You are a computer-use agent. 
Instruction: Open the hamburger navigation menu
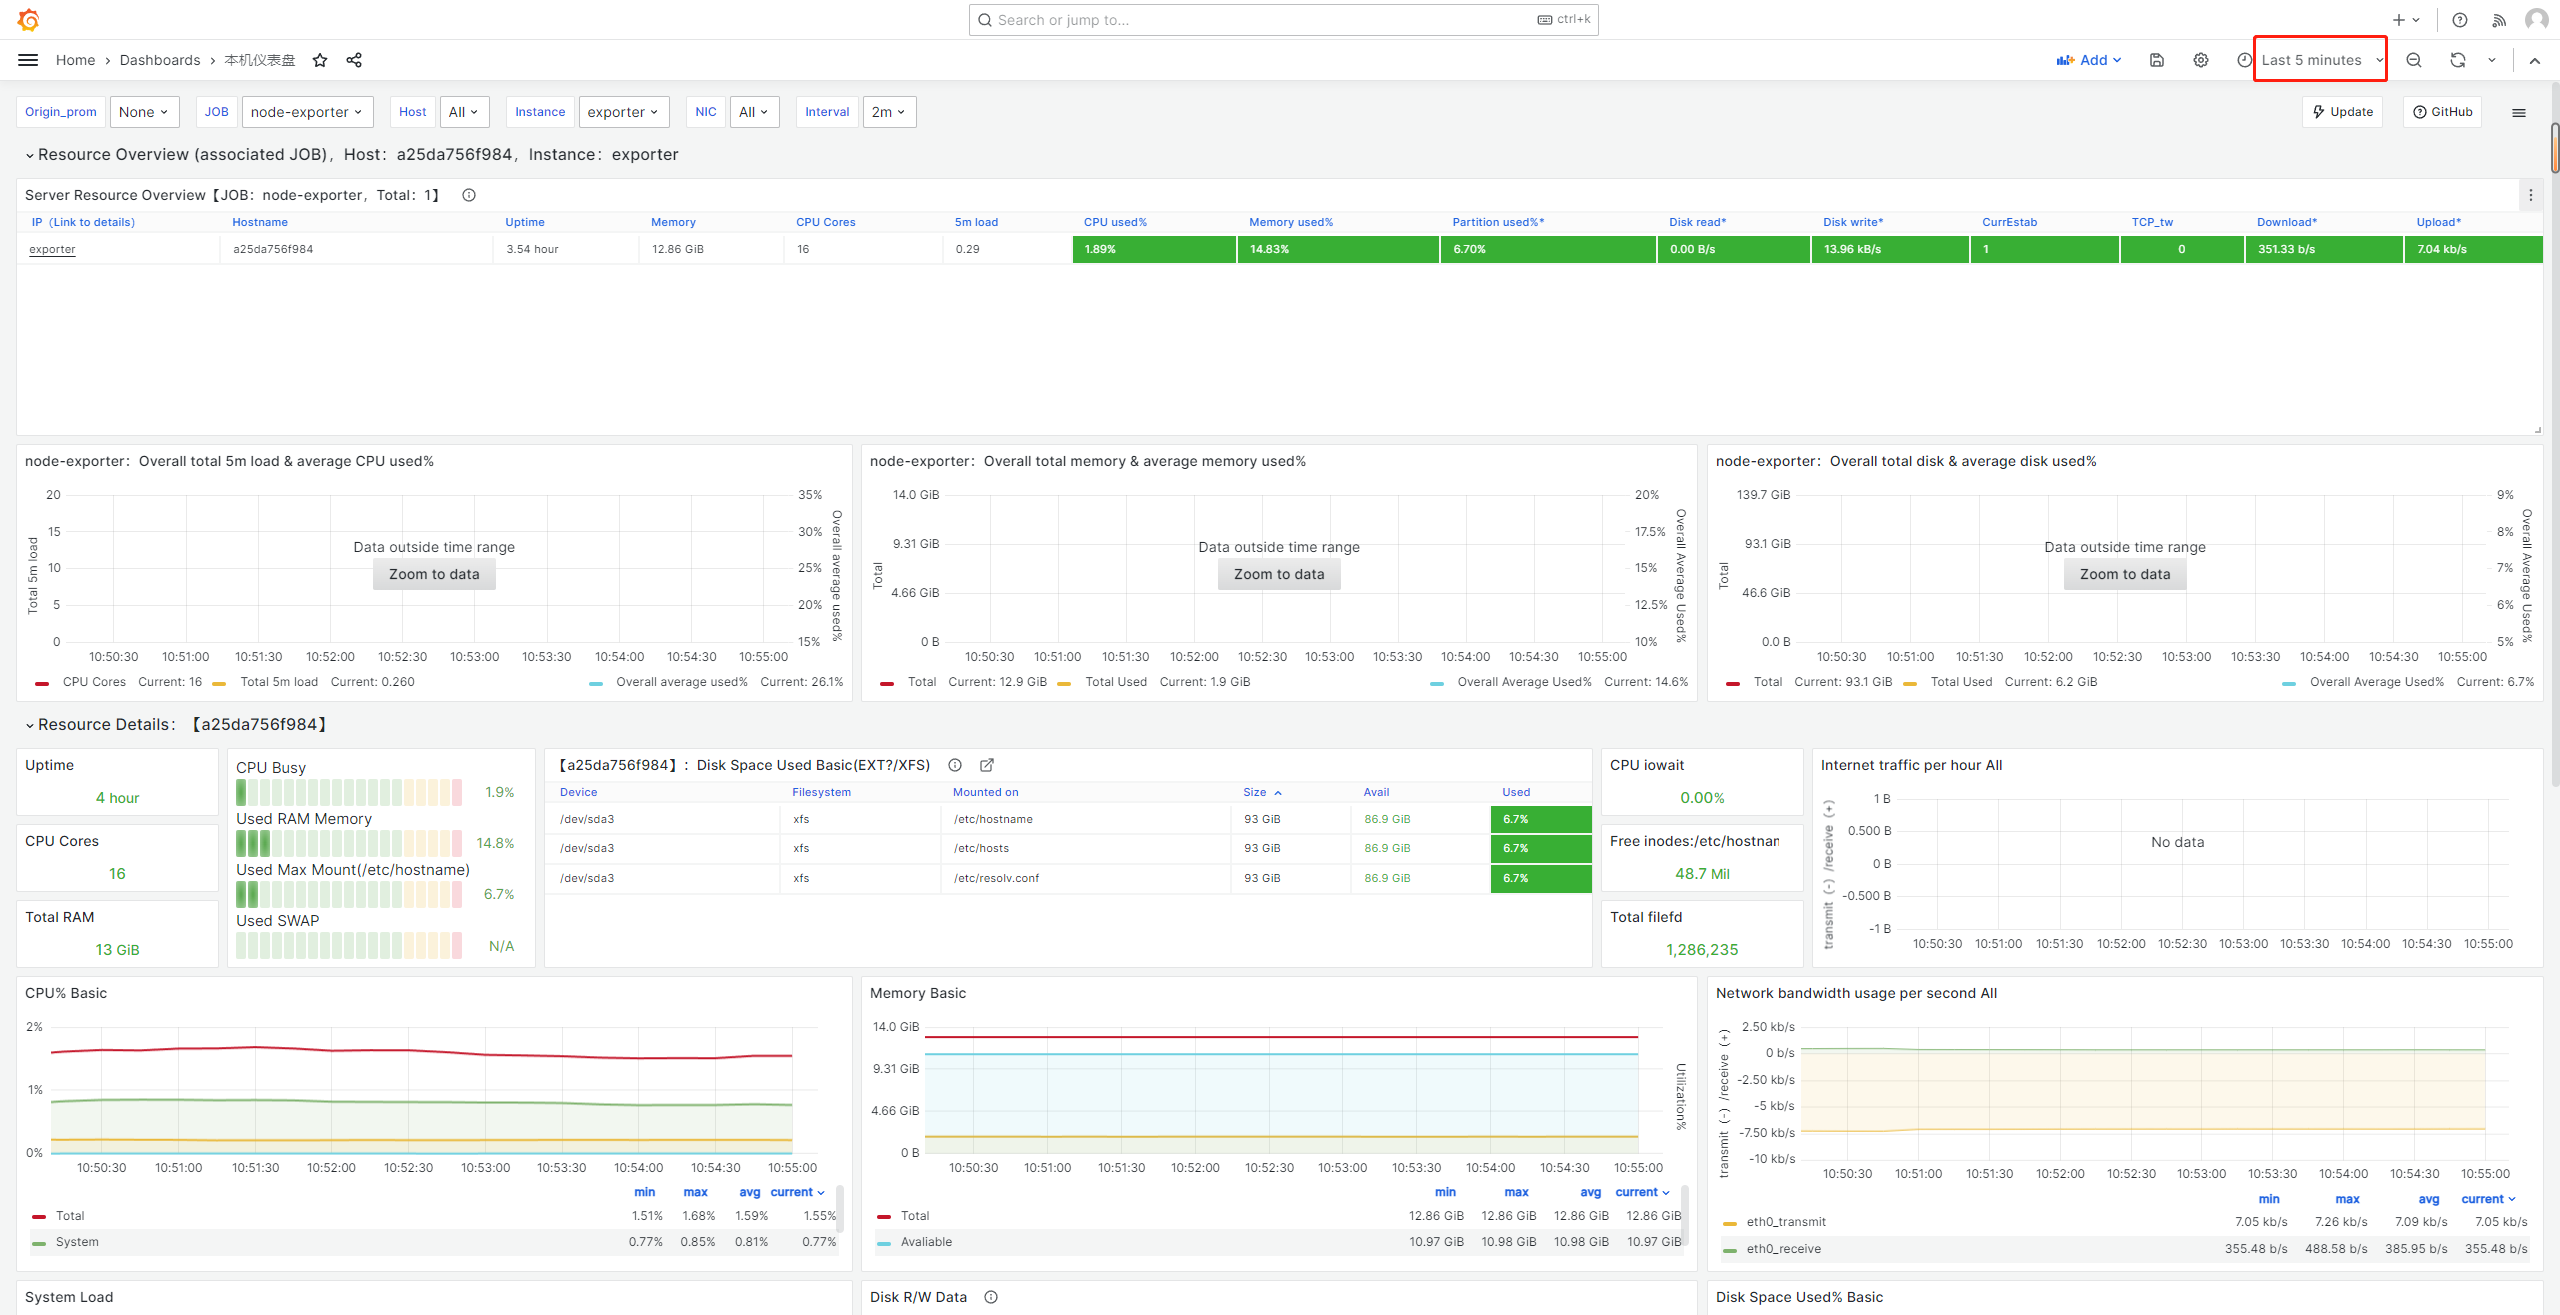coord(28,60)
